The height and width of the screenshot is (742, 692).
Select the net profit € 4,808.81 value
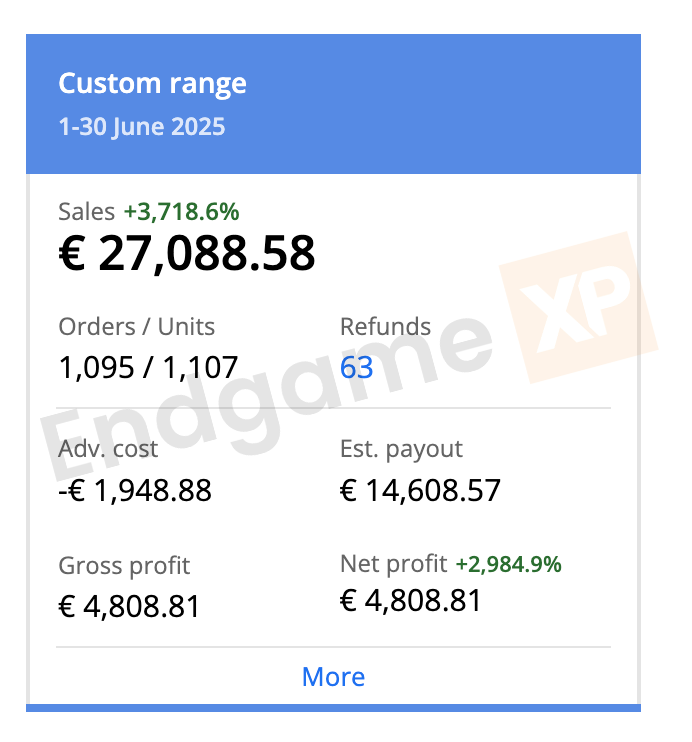pyautogui.click(x=411, y=600)
